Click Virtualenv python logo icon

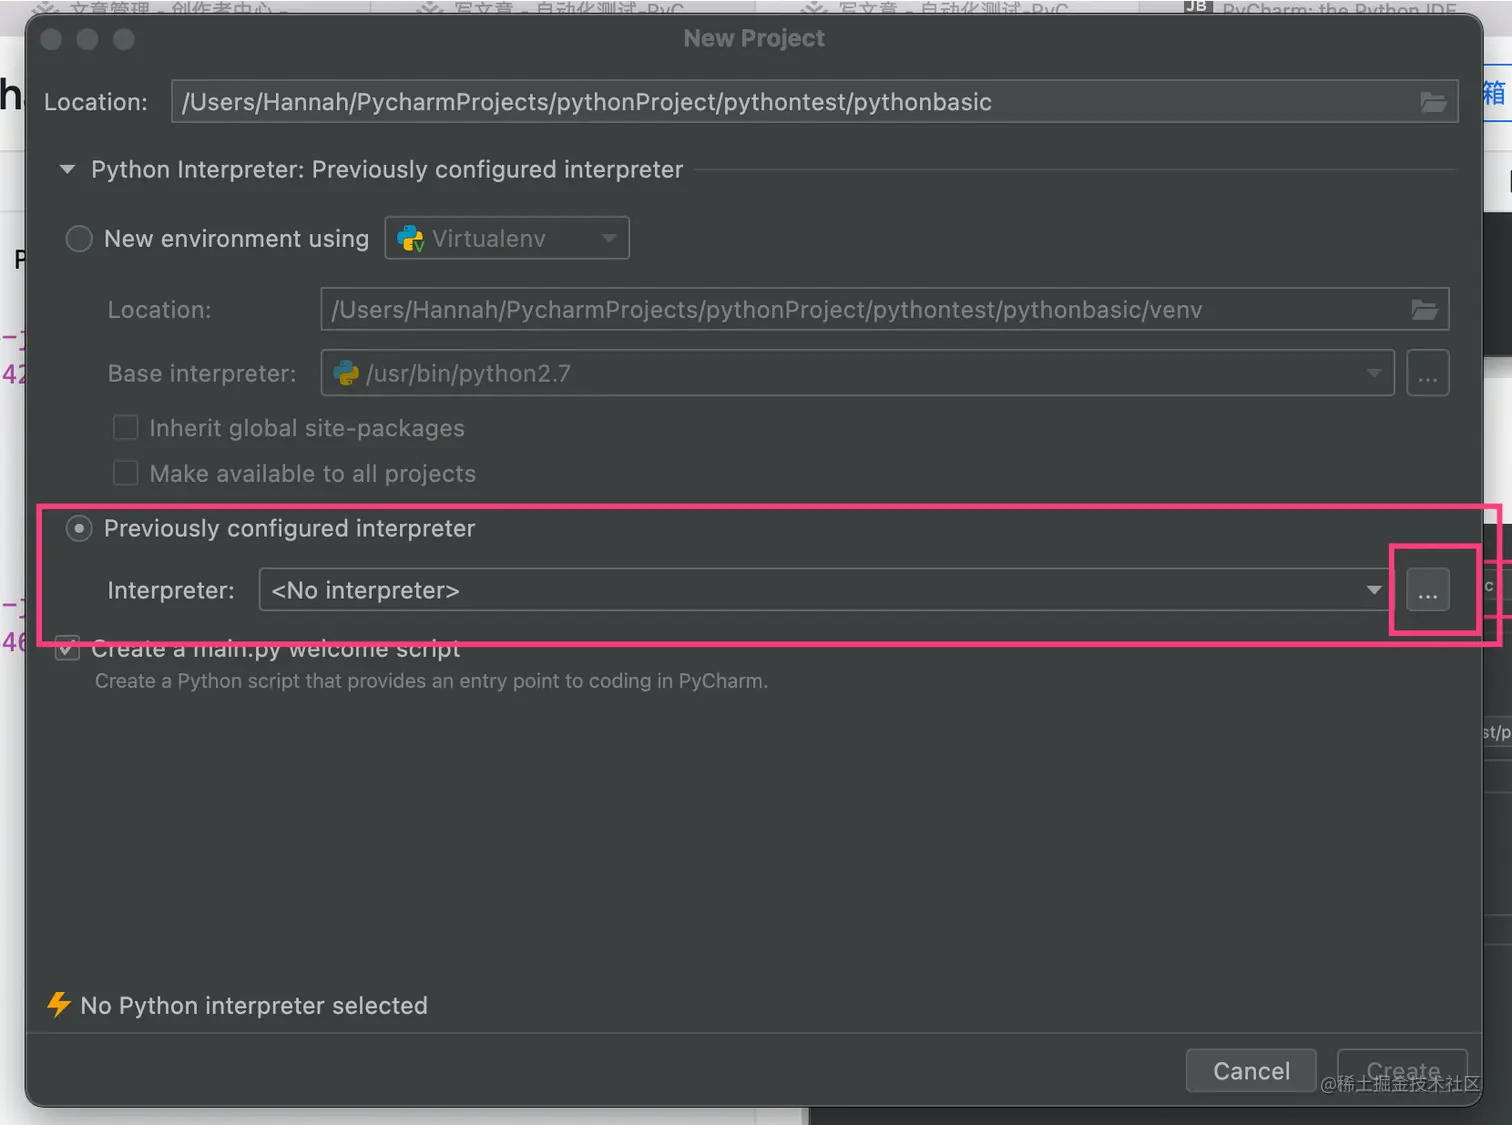(x=410, y=239)
